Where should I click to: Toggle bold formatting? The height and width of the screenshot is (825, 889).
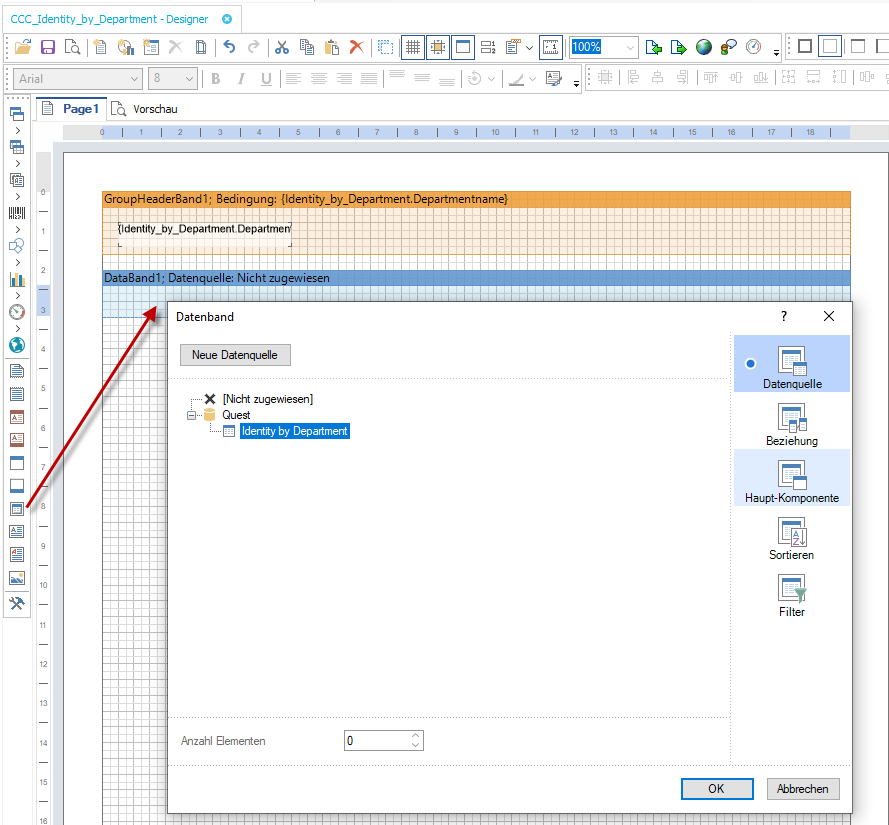pyautogui.click(x=215, y=79)
